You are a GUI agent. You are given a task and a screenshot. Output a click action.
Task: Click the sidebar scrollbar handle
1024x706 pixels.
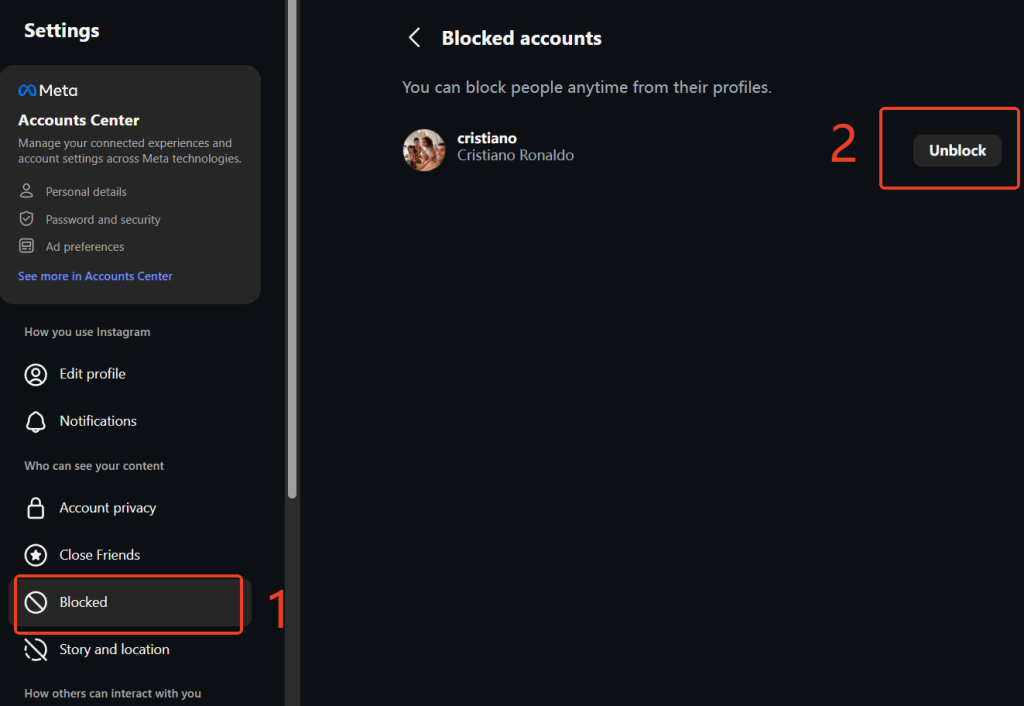point(292,250)
